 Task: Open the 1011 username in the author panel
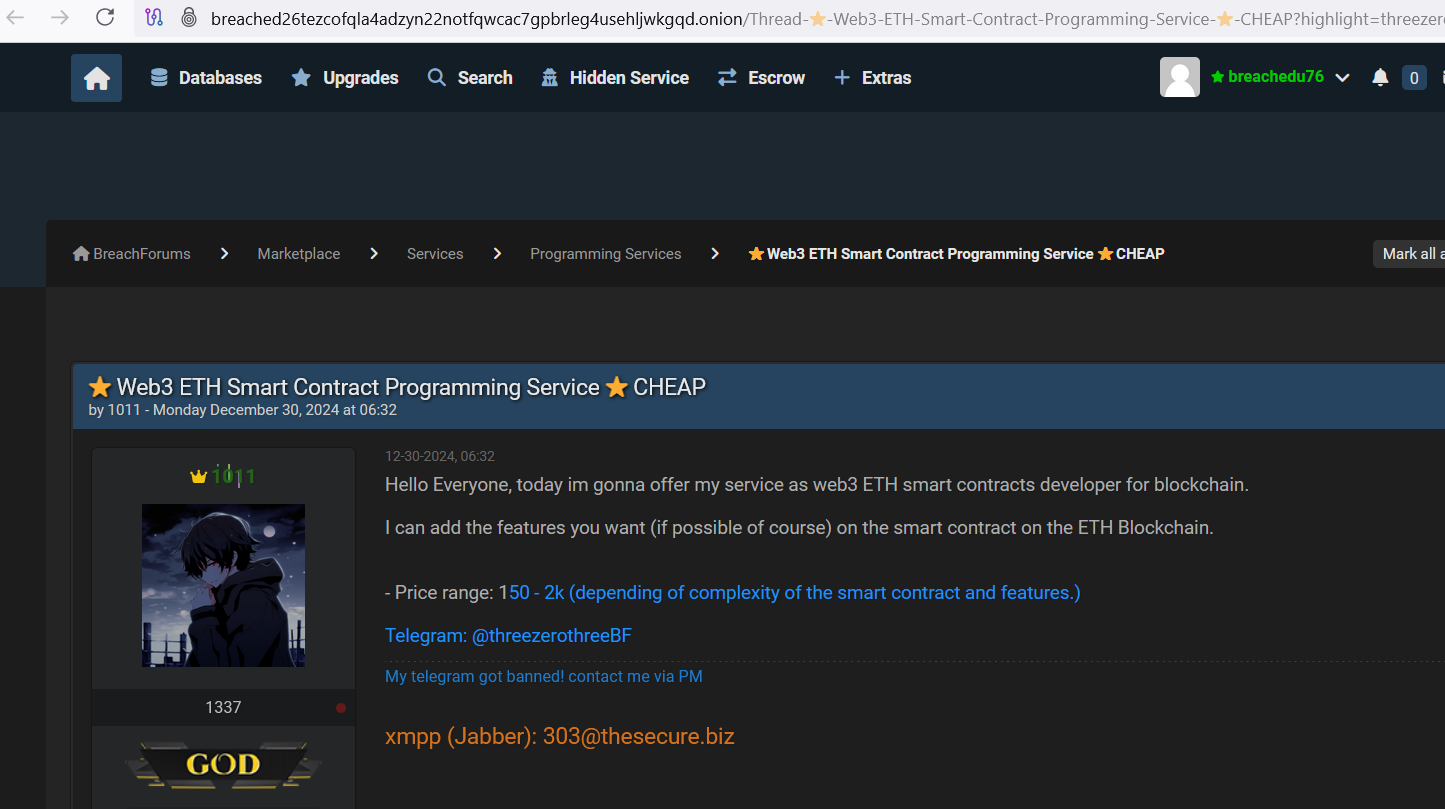(x=233, y=476)
